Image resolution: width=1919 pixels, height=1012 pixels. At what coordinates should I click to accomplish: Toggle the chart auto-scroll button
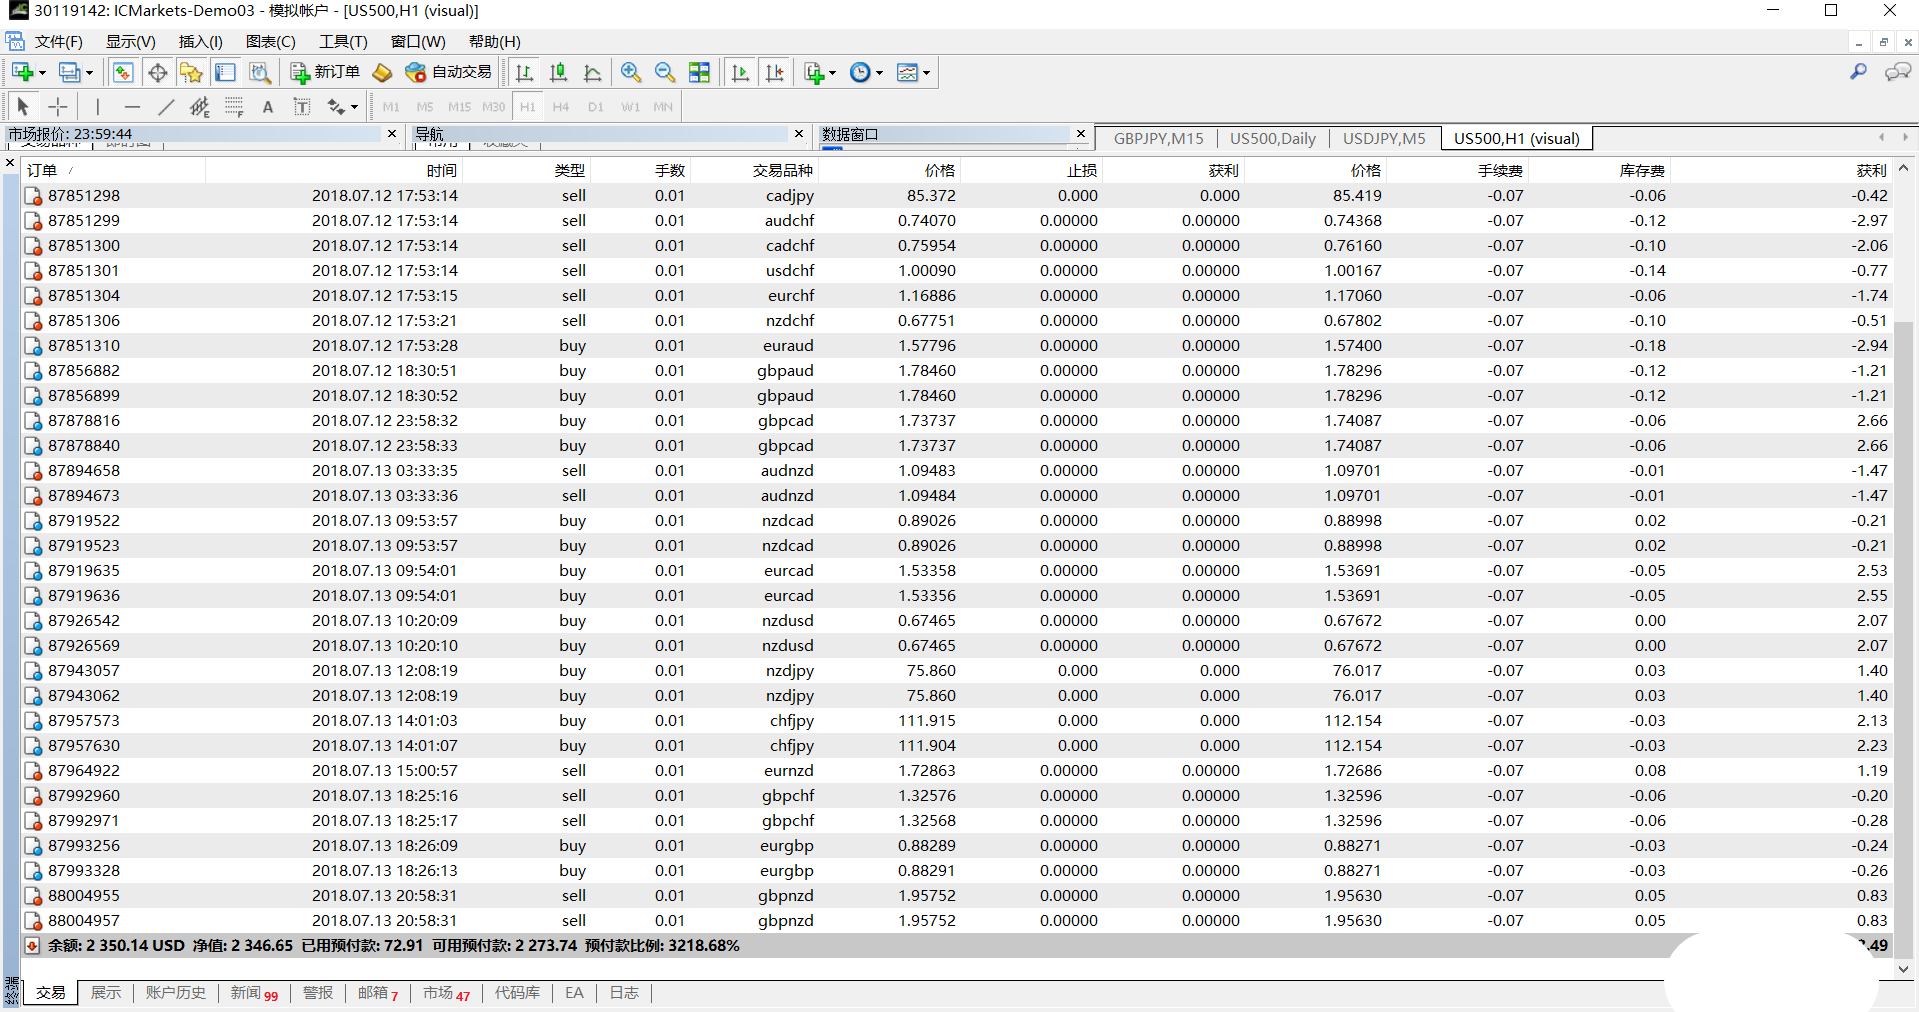740,72
